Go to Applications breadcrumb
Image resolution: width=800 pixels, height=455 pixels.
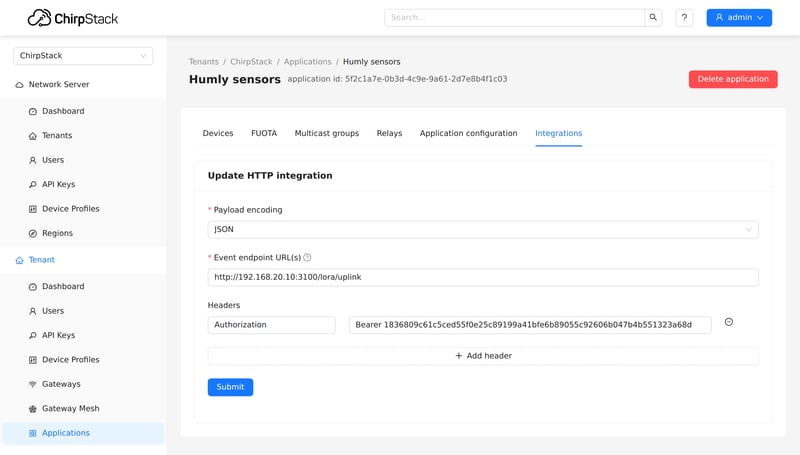[308, 62]
